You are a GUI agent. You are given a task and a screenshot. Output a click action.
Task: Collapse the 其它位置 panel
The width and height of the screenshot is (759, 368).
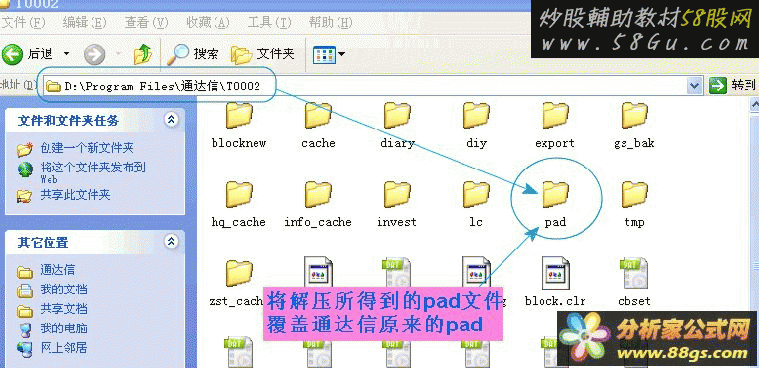click(x=171, y=242)
